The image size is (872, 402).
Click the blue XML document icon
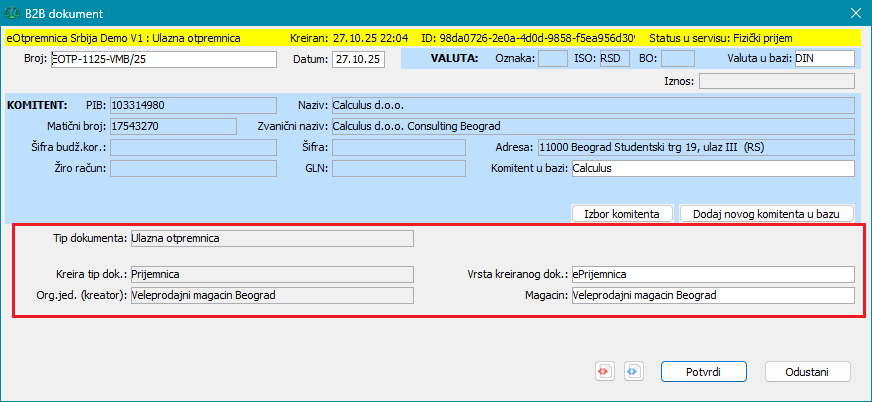coord(632,370)
